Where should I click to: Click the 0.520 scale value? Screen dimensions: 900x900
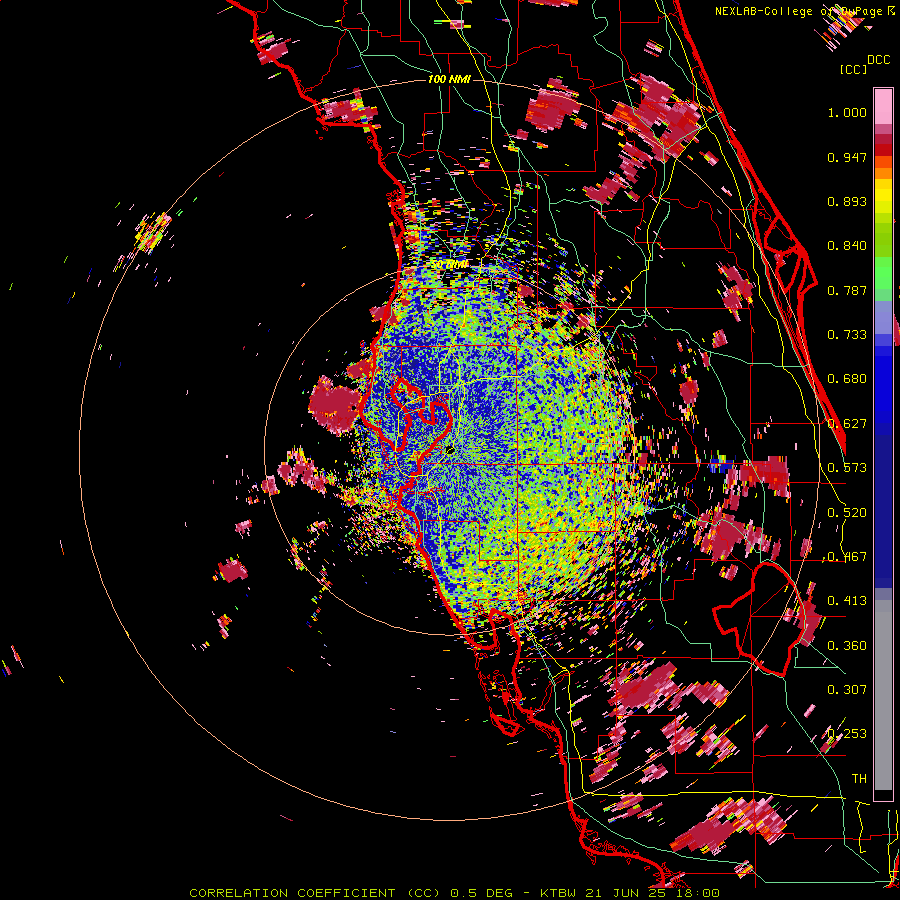click(x=847, y=513)
